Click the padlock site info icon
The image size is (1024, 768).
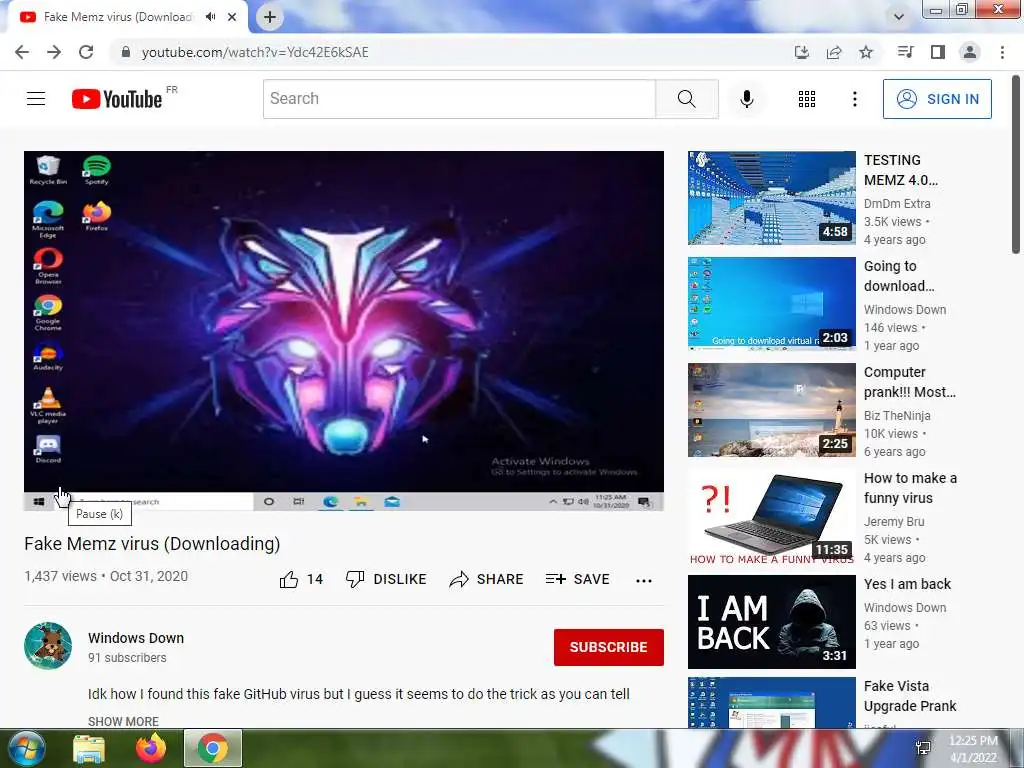126,52
